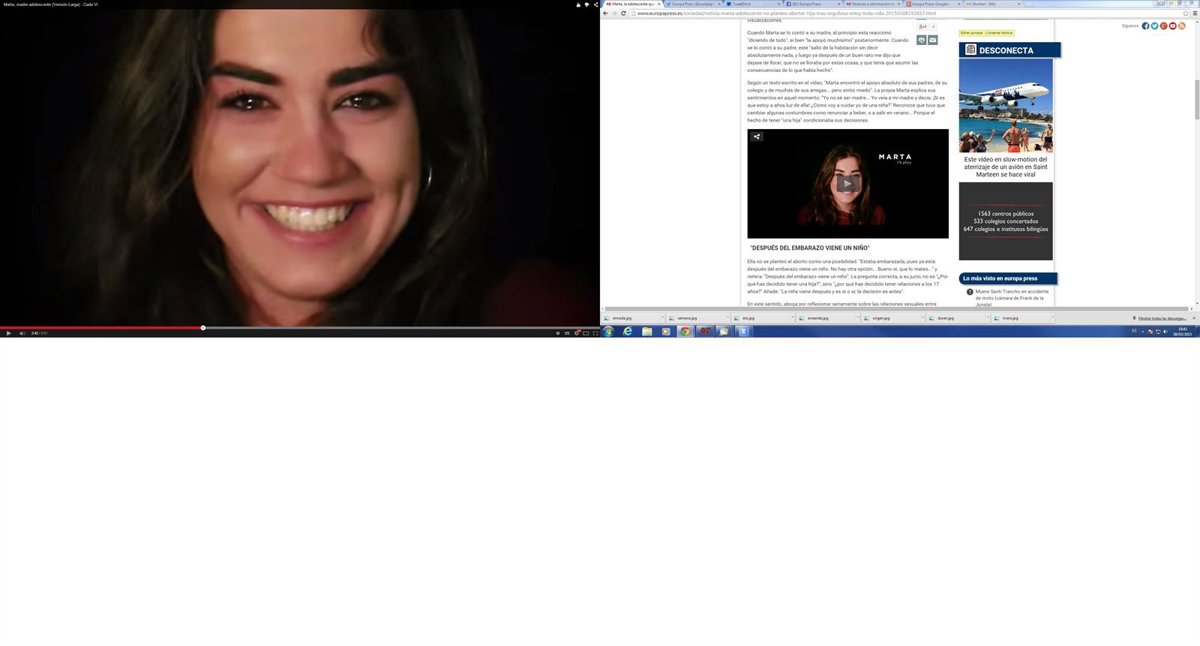Click the RSS feed icon
This screenshot has height=646, width=1200.
point(1181,25)
